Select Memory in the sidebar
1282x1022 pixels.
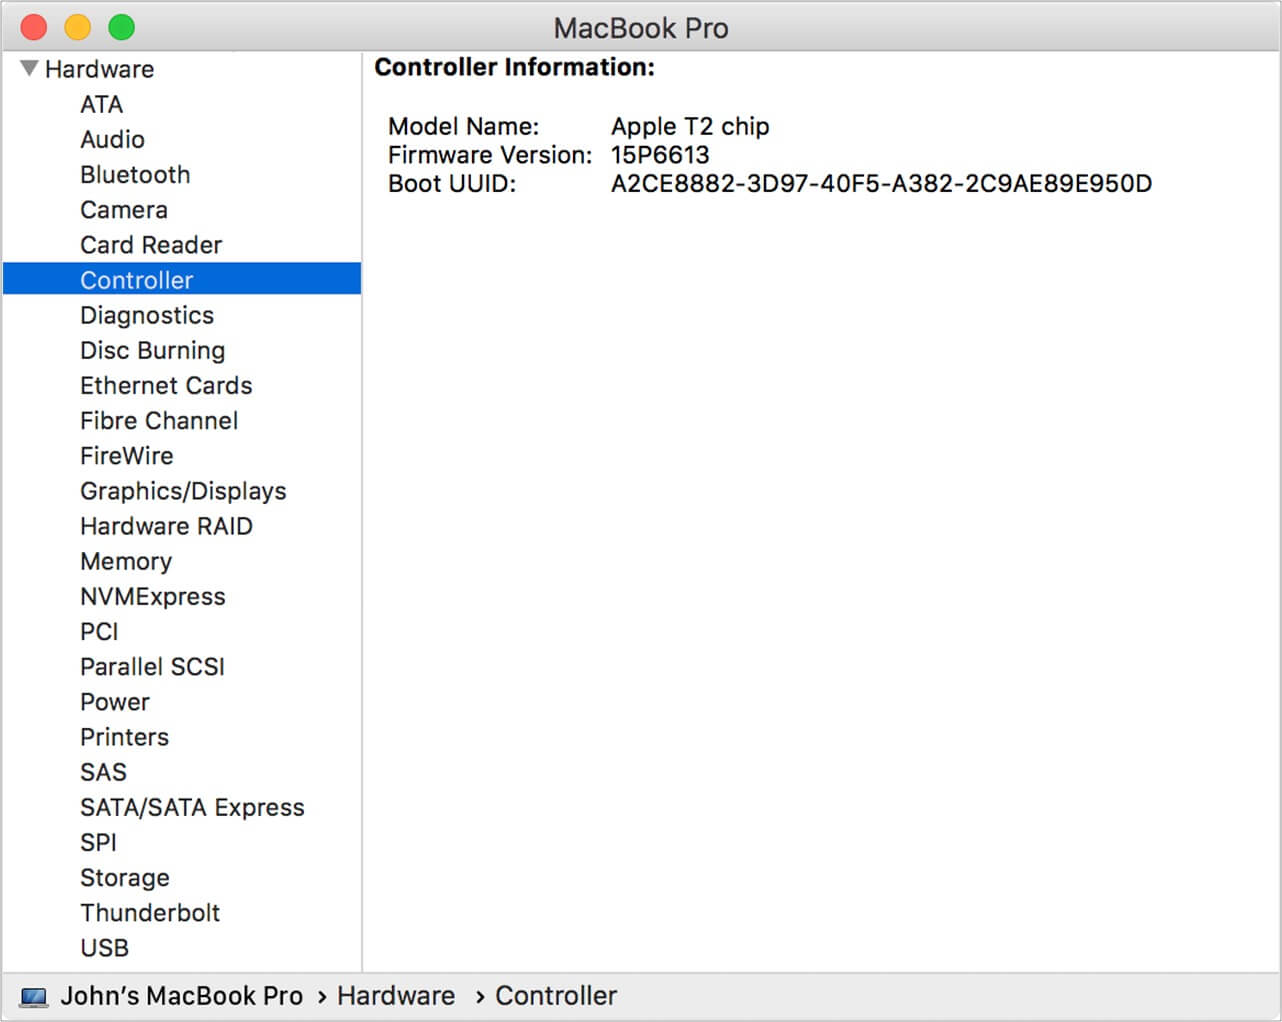tap(126, 561)
